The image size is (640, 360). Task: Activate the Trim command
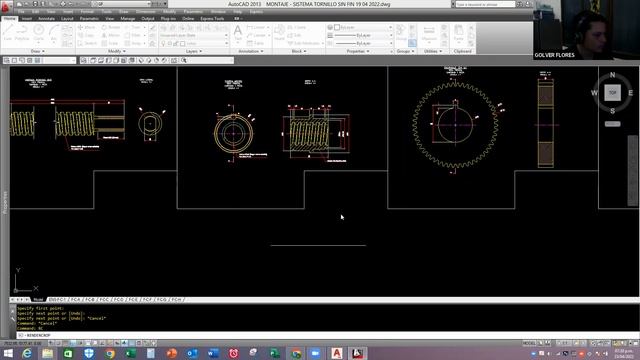click(x=133, y=27)
